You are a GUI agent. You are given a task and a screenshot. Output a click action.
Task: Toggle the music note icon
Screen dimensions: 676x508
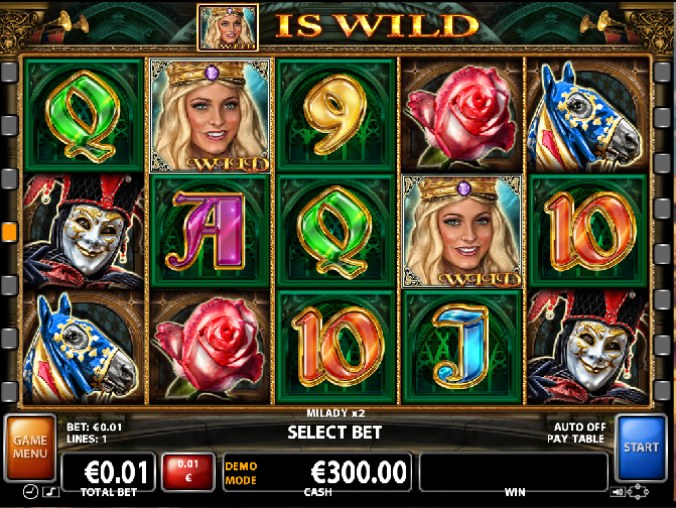click(x=51, y=492)
